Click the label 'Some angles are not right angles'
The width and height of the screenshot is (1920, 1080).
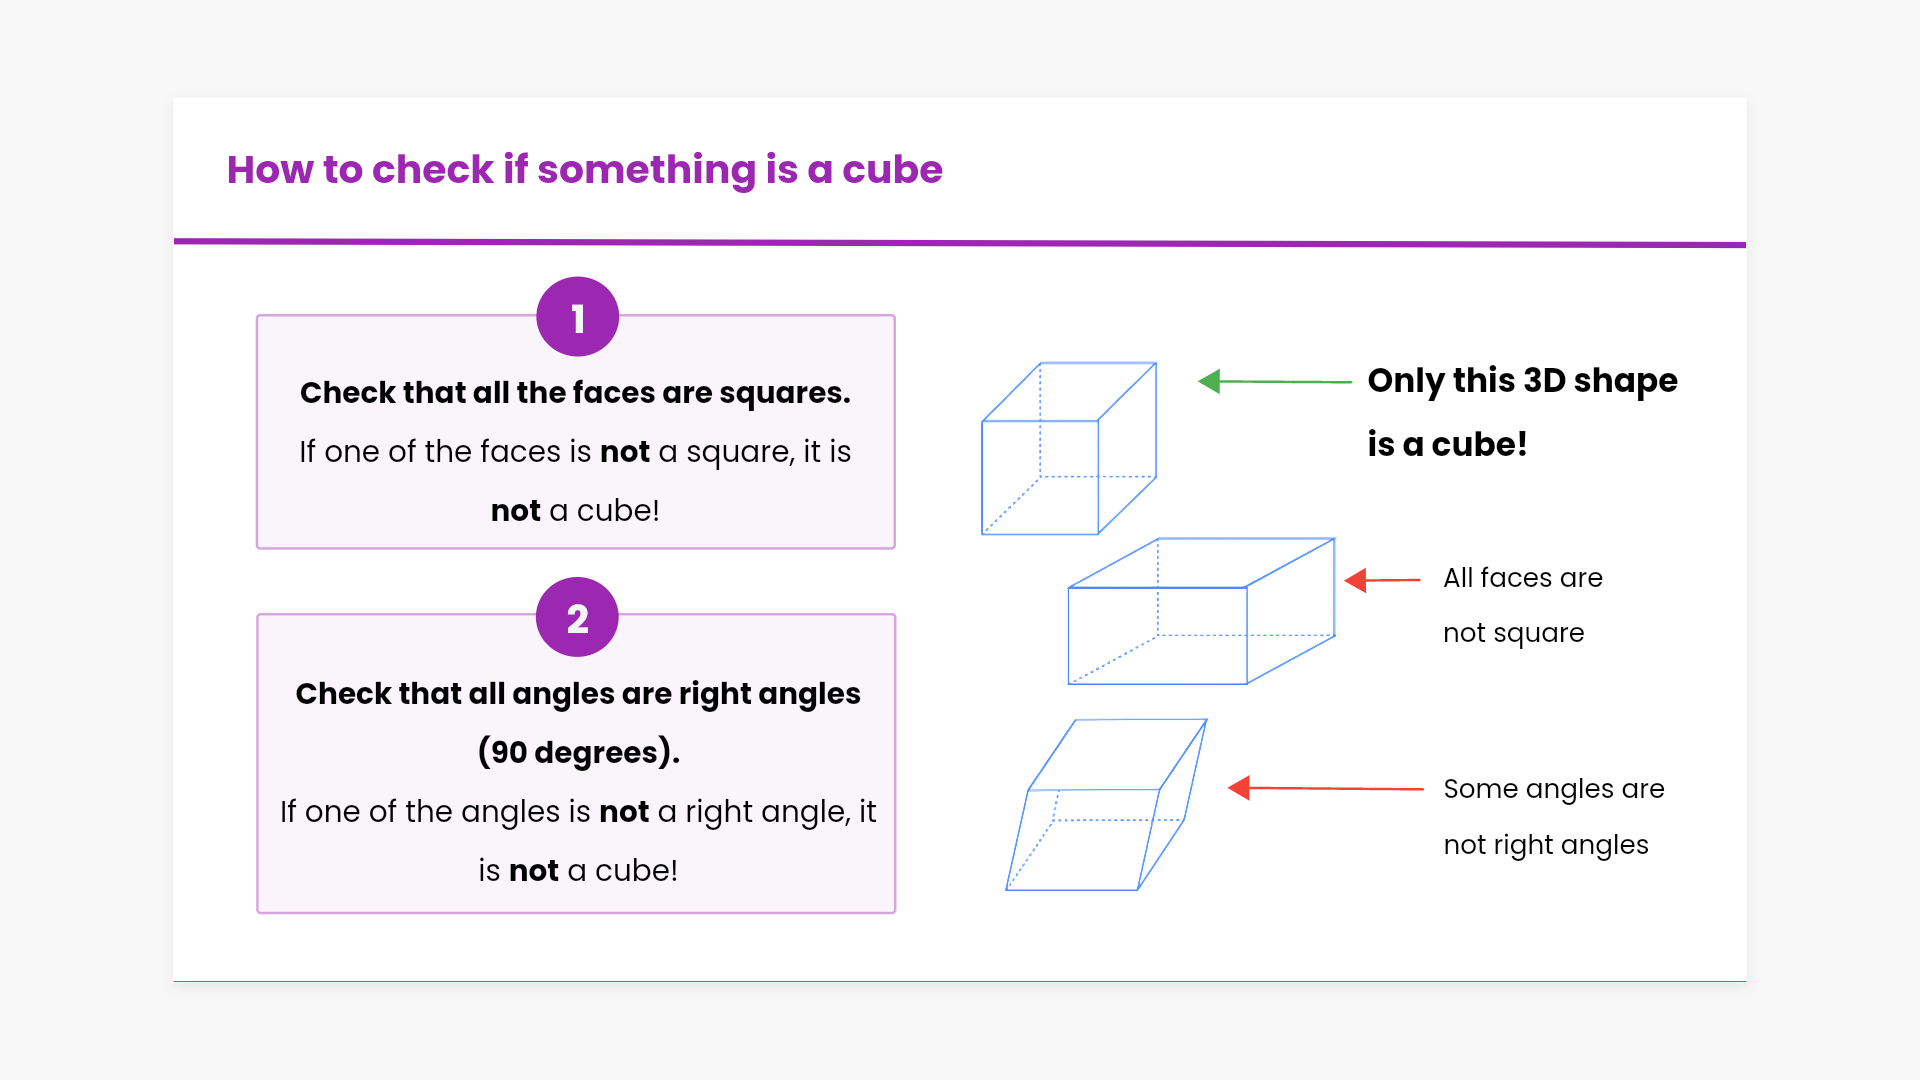point(1553,816)
